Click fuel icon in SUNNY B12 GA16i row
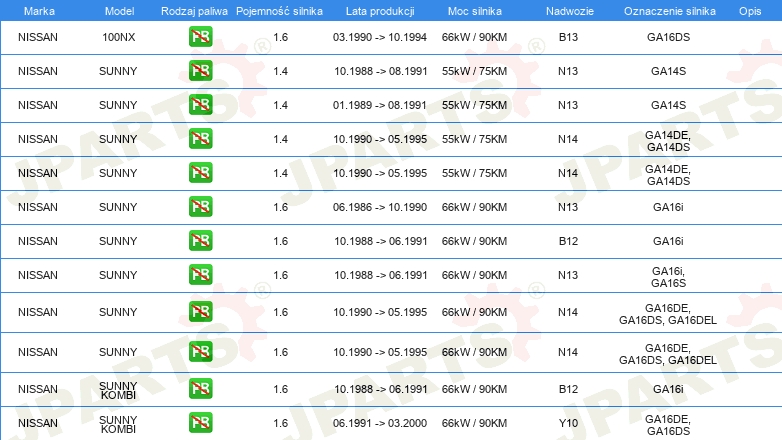Image resolution: width=782 pixels, height=440 pixels. click(200, 240)
